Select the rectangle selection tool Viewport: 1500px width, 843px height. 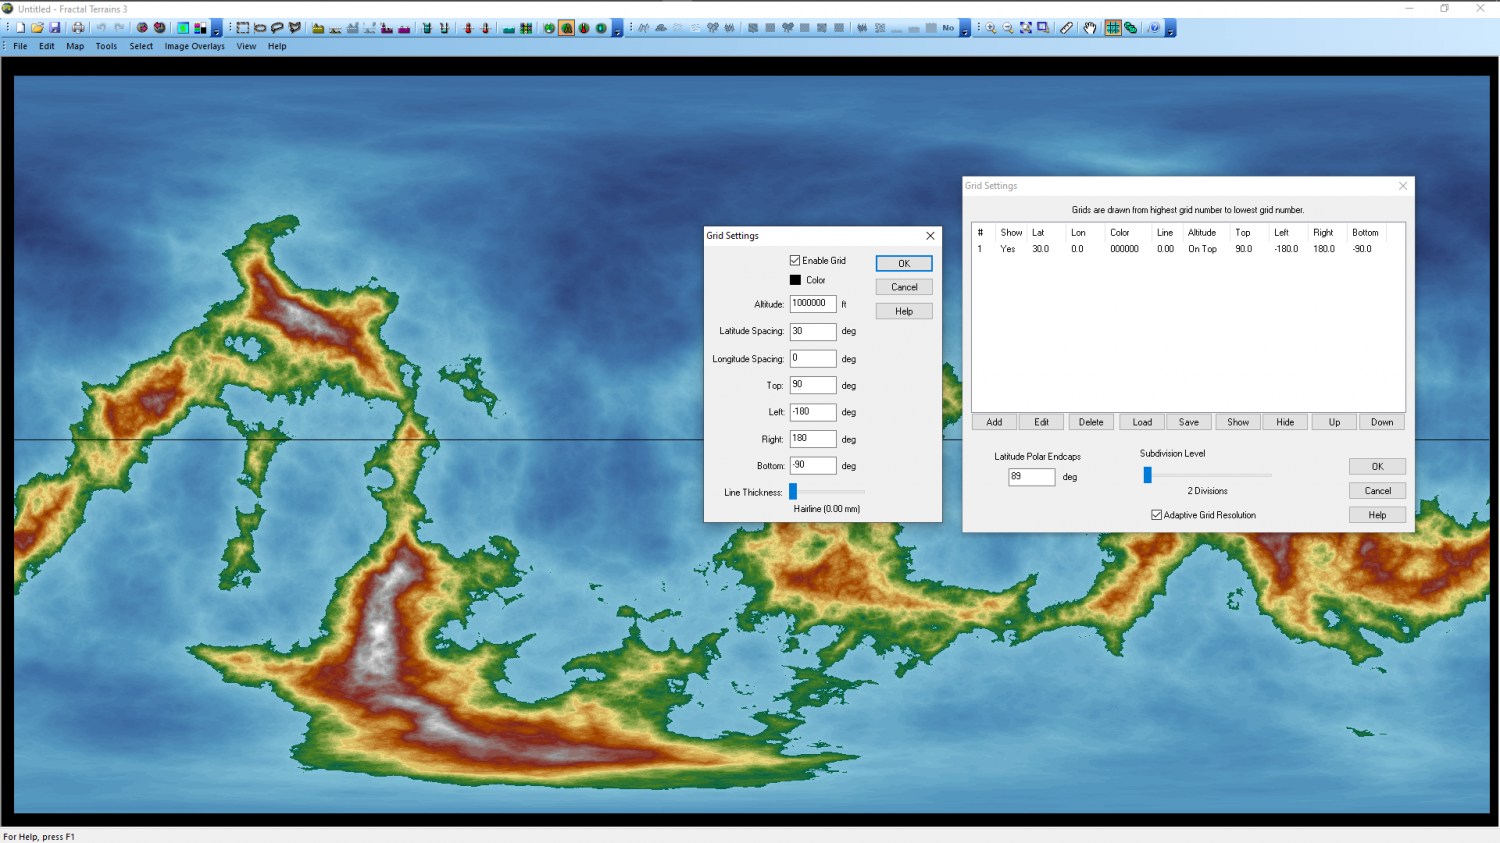(x=243, y=28)
